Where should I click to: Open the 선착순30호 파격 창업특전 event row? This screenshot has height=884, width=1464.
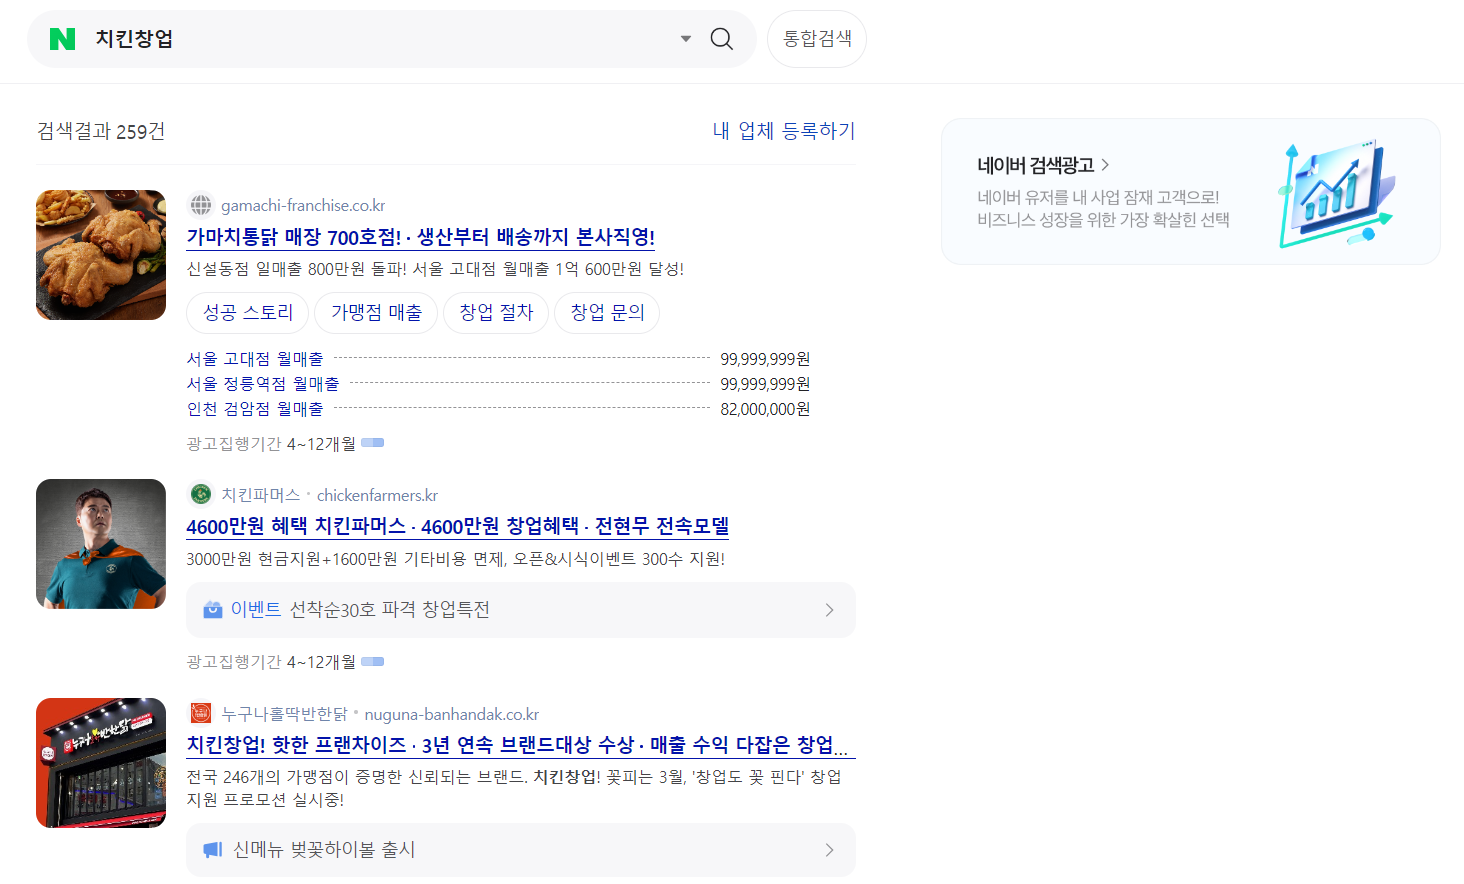click(x=521, y=610)
